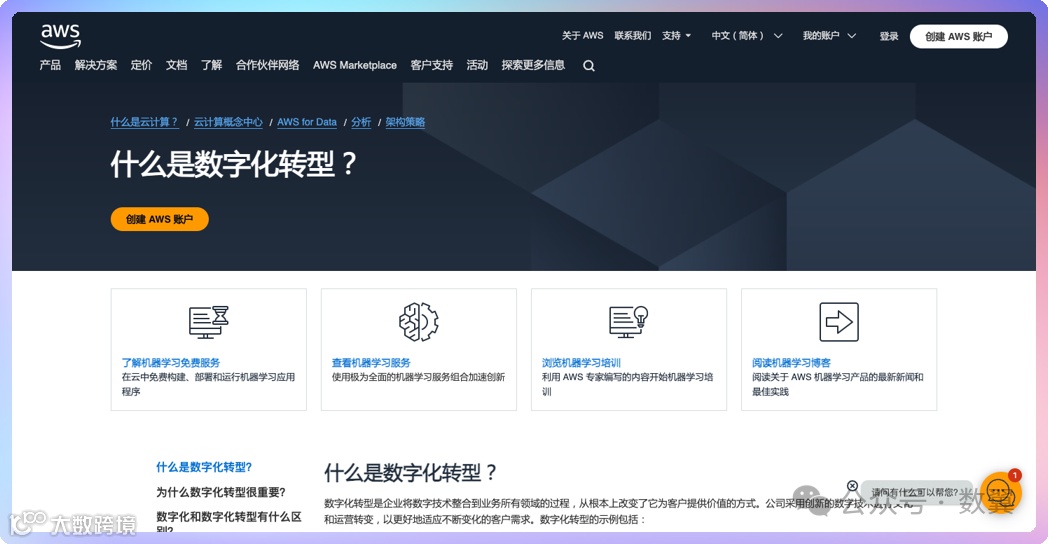1048x544 pixels.
Task: Click the 联系我们 link
Action: click(x=633, y=35)
